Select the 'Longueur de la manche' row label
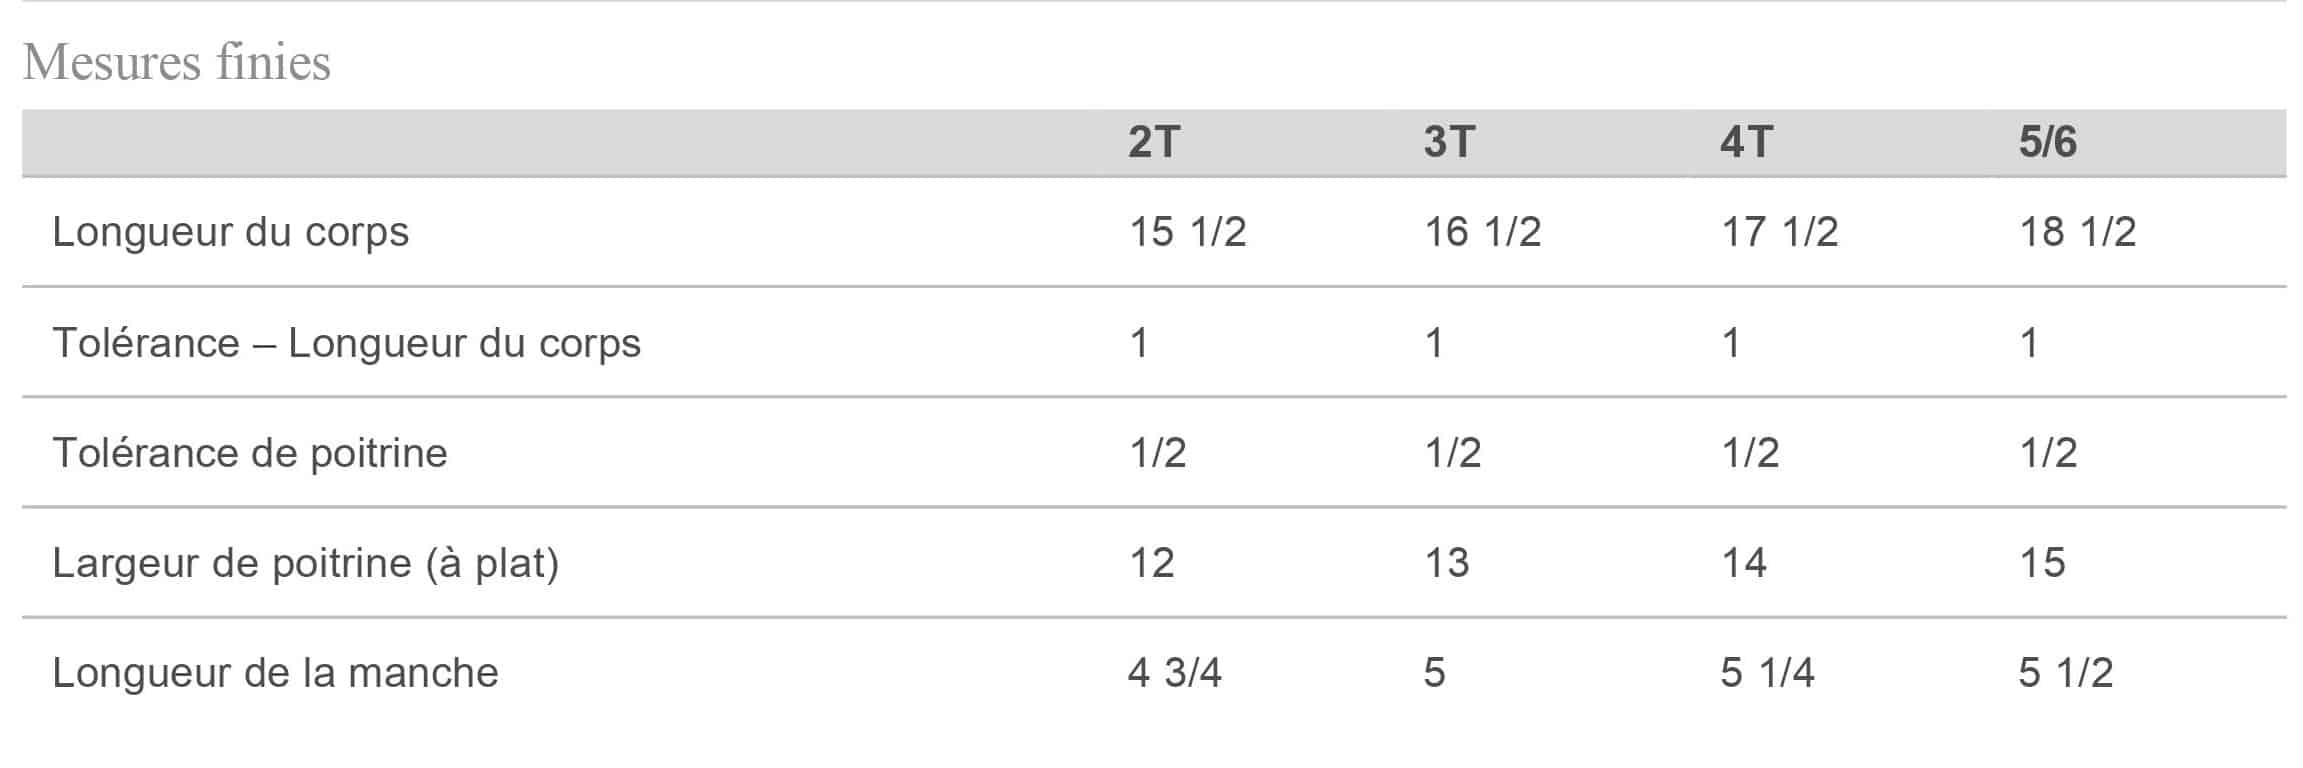2303x768 pixels. coord(275,673)
